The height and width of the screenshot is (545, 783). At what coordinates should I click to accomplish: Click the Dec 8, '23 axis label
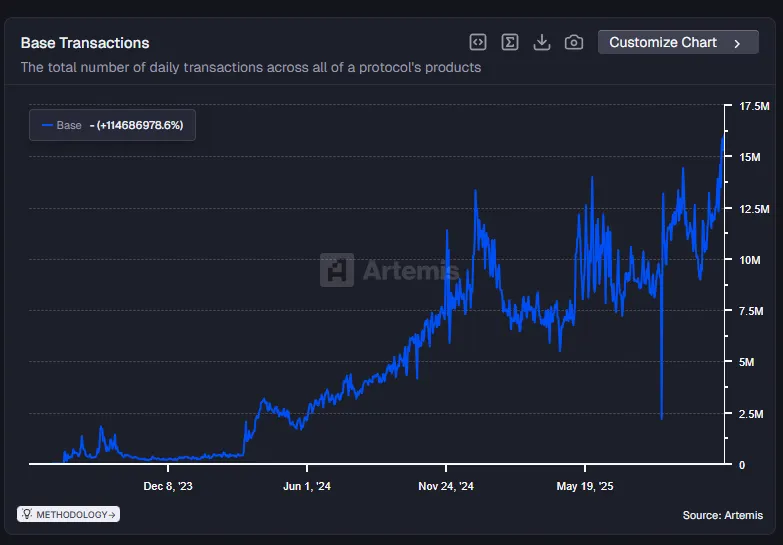[x=168, y=486]
